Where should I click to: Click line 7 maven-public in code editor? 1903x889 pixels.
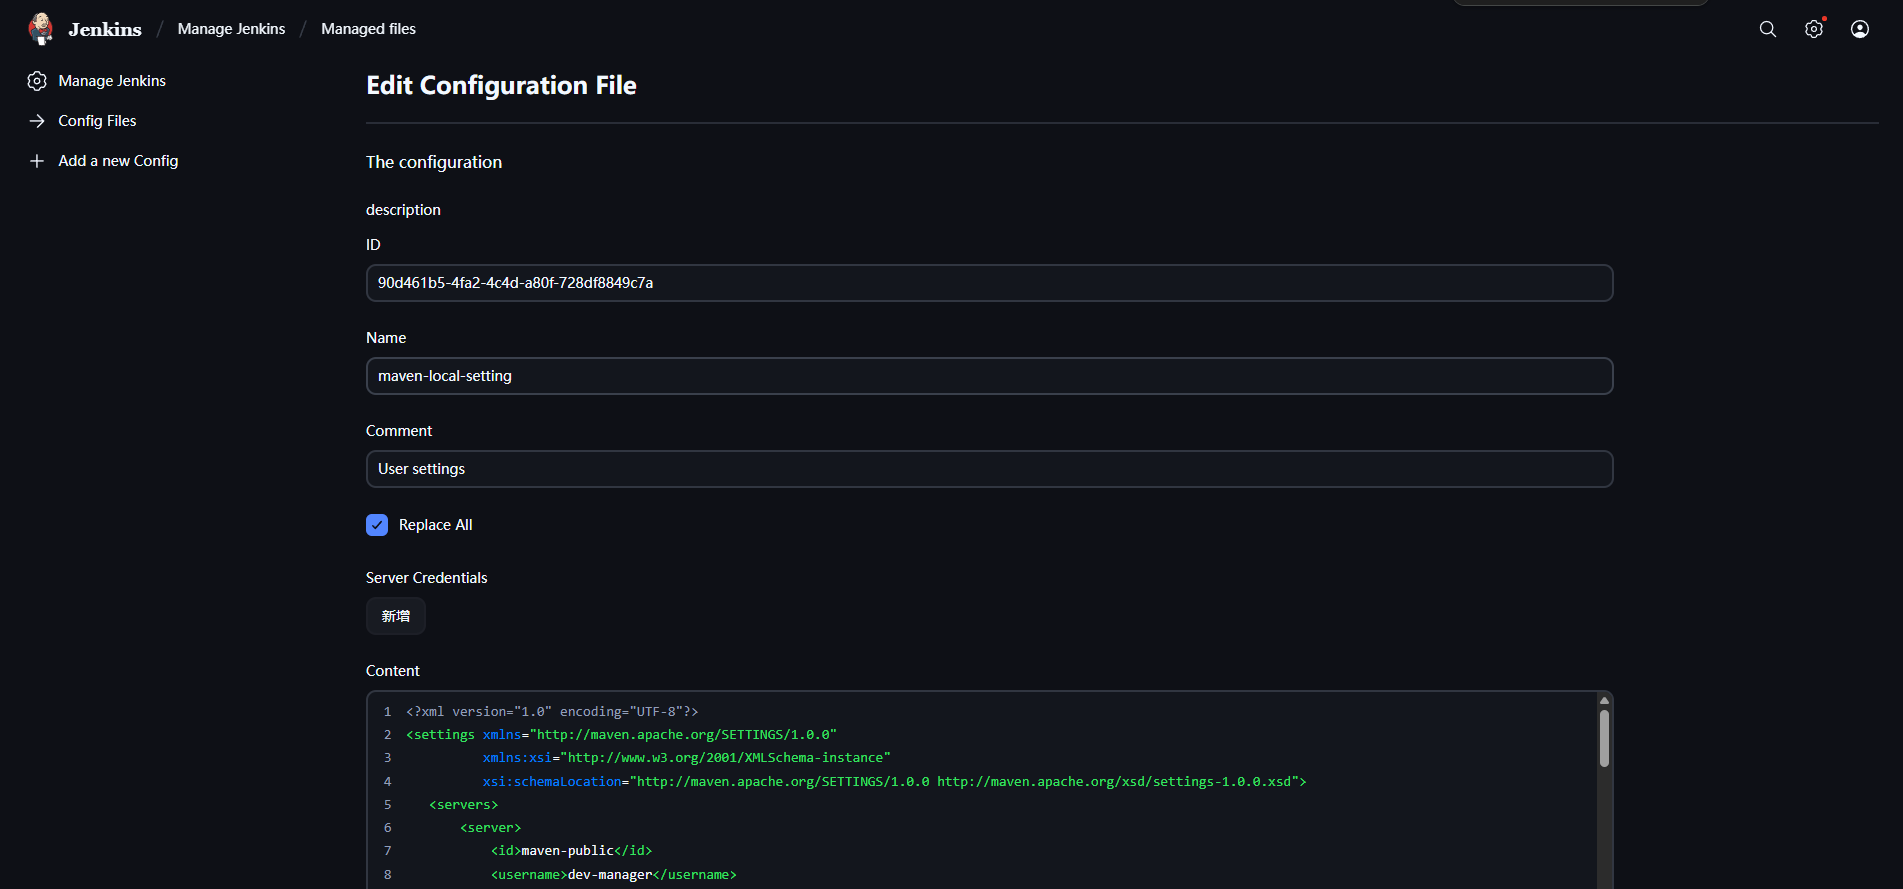point(567,851)
